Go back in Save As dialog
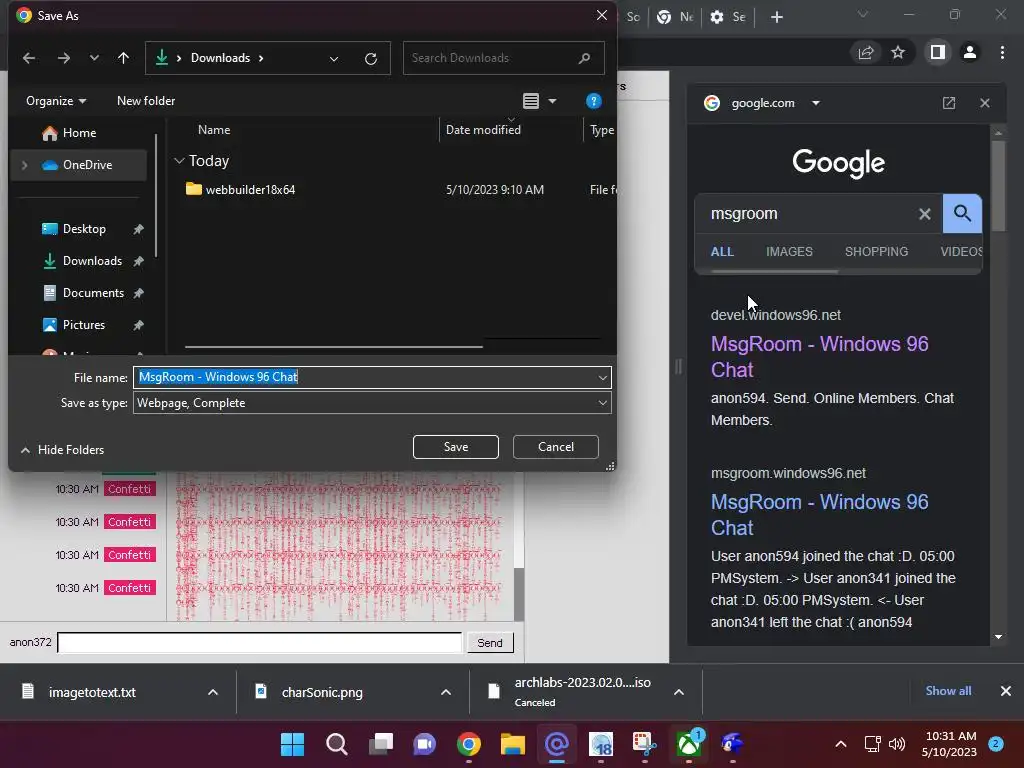Viewport: 1024px width, 768px height. (29, 58)
